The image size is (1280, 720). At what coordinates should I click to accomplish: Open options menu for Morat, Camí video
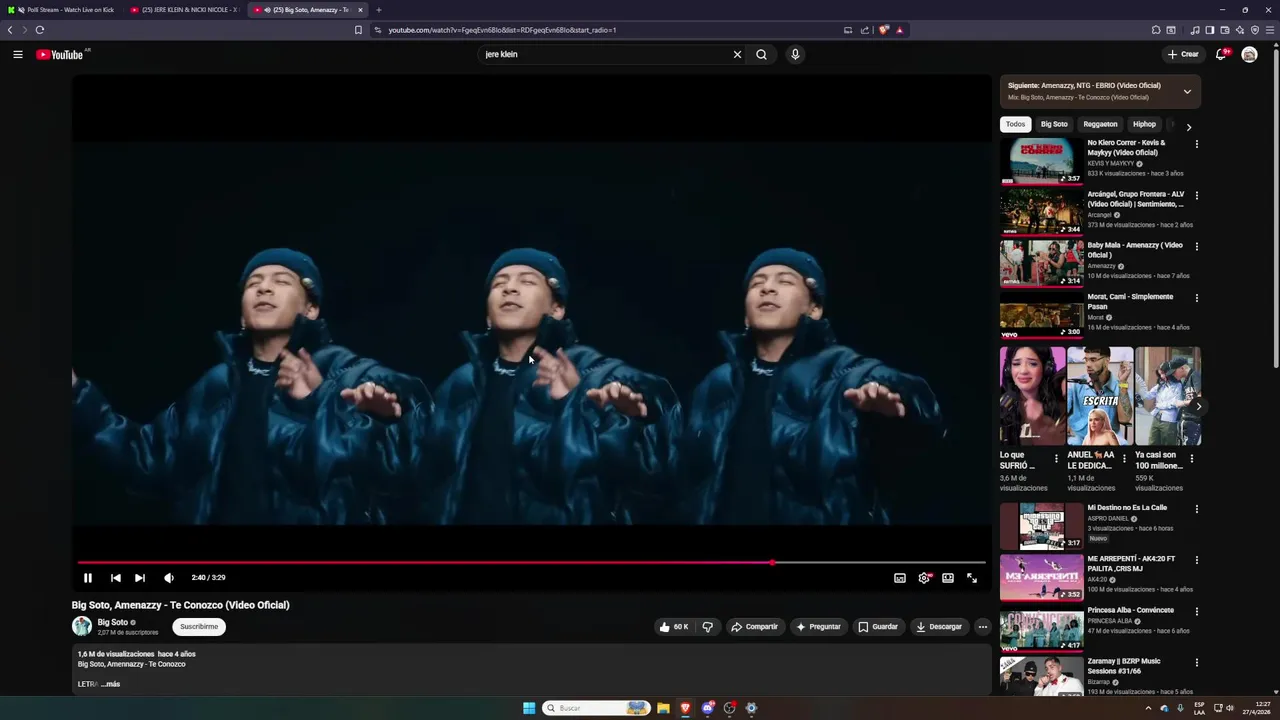tap(1196, 298)
